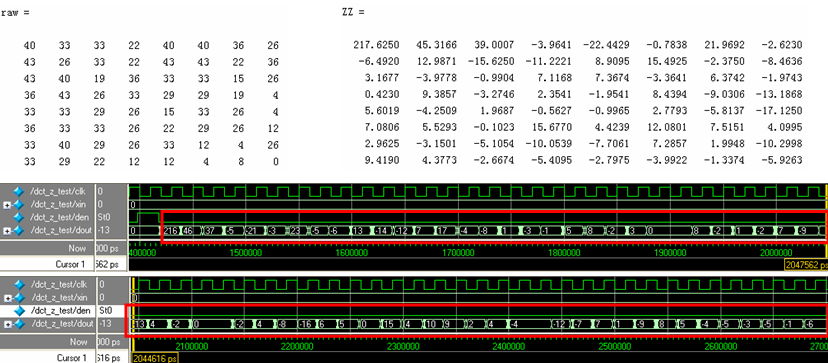828x363 pixels.
Task: Click the dout signal diamond icon in lower waveform panel
Action: [19, 324]
